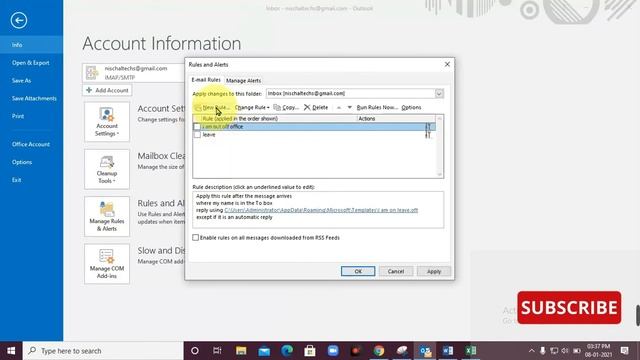Click Save As in sidebar
640x360 pixels.
[31, 80]
